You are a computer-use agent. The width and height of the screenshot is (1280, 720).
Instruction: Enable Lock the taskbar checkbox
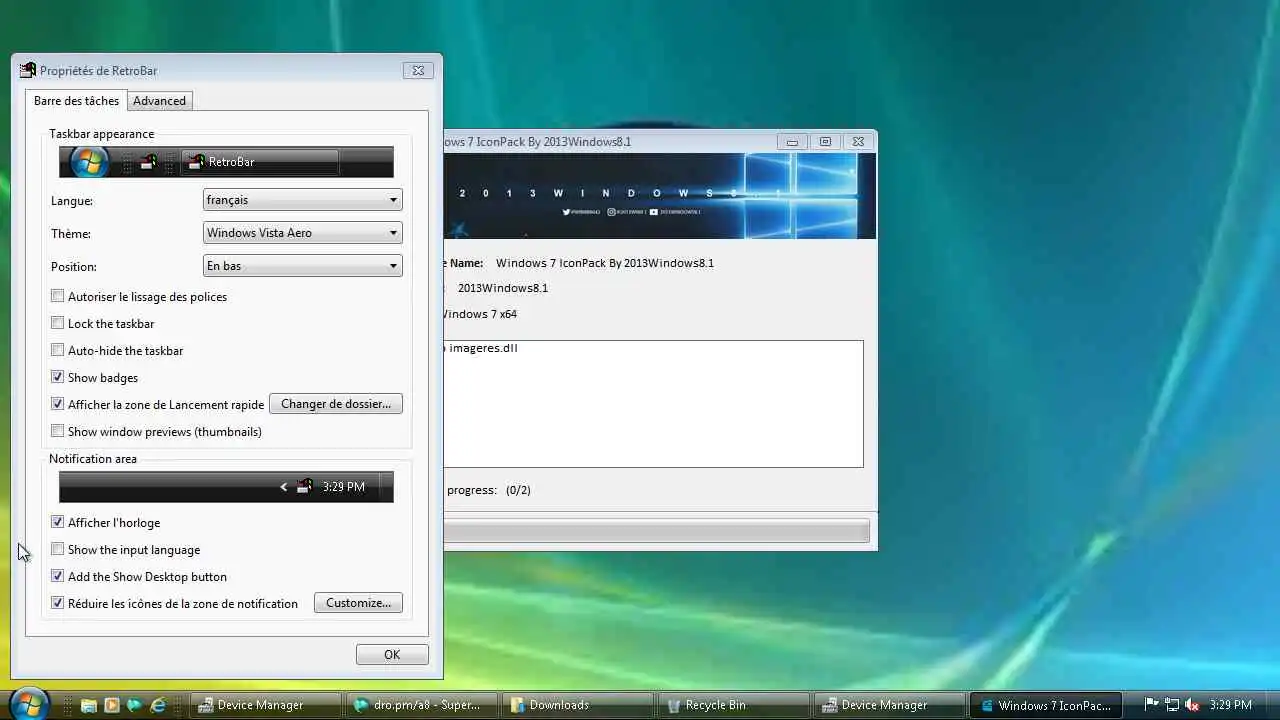click(x=58, y=323)
